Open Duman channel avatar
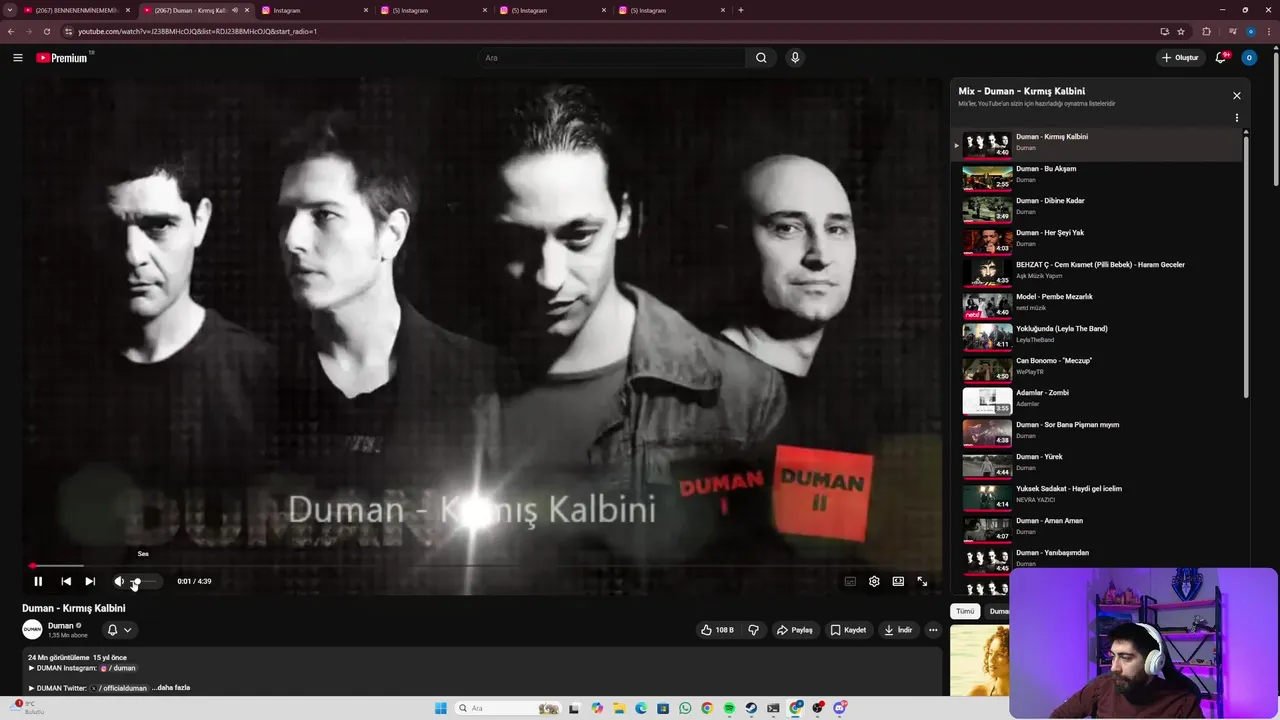Viewport: 1280px width, 720px height. pos(32,629)
